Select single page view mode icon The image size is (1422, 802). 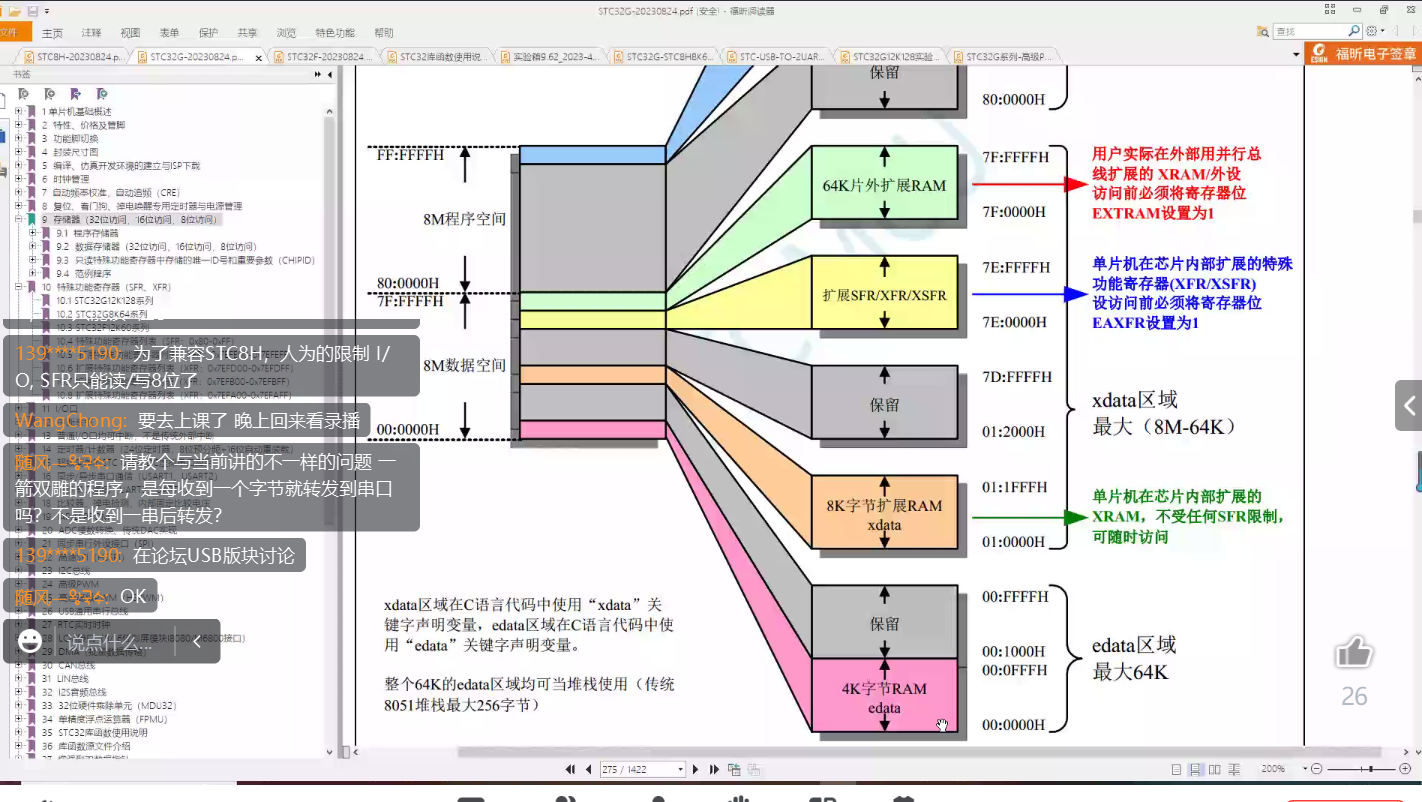tap(1177, 769)
